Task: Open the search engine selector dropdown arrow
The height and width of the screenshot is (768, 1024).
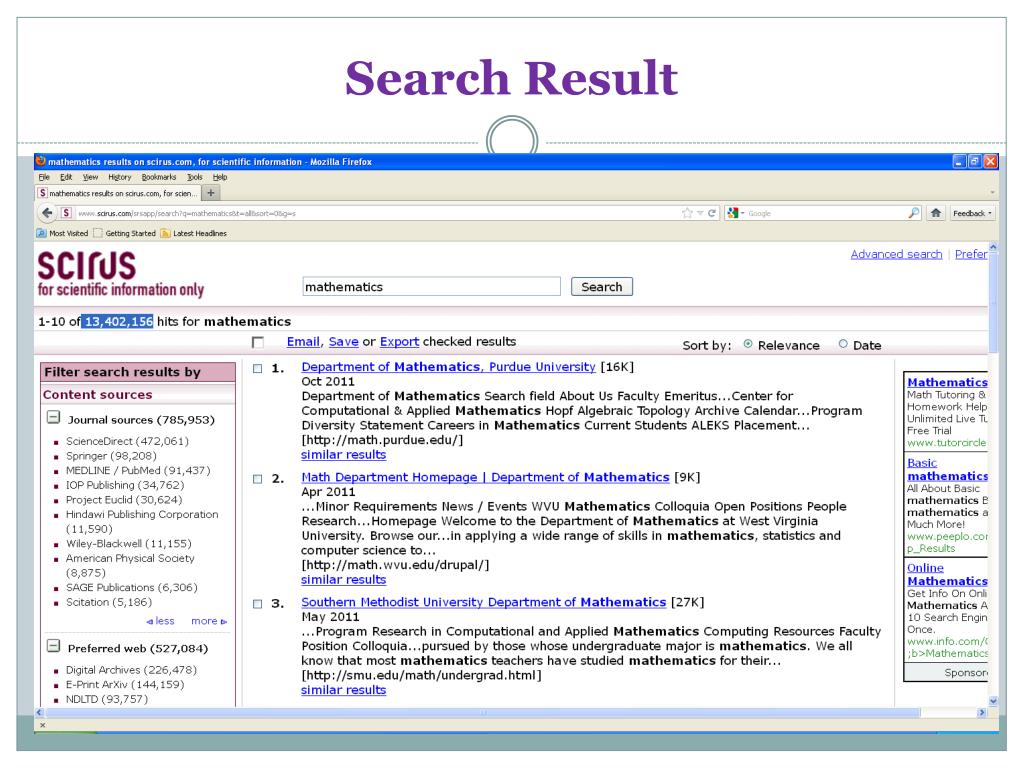Action: coord(743,214)
